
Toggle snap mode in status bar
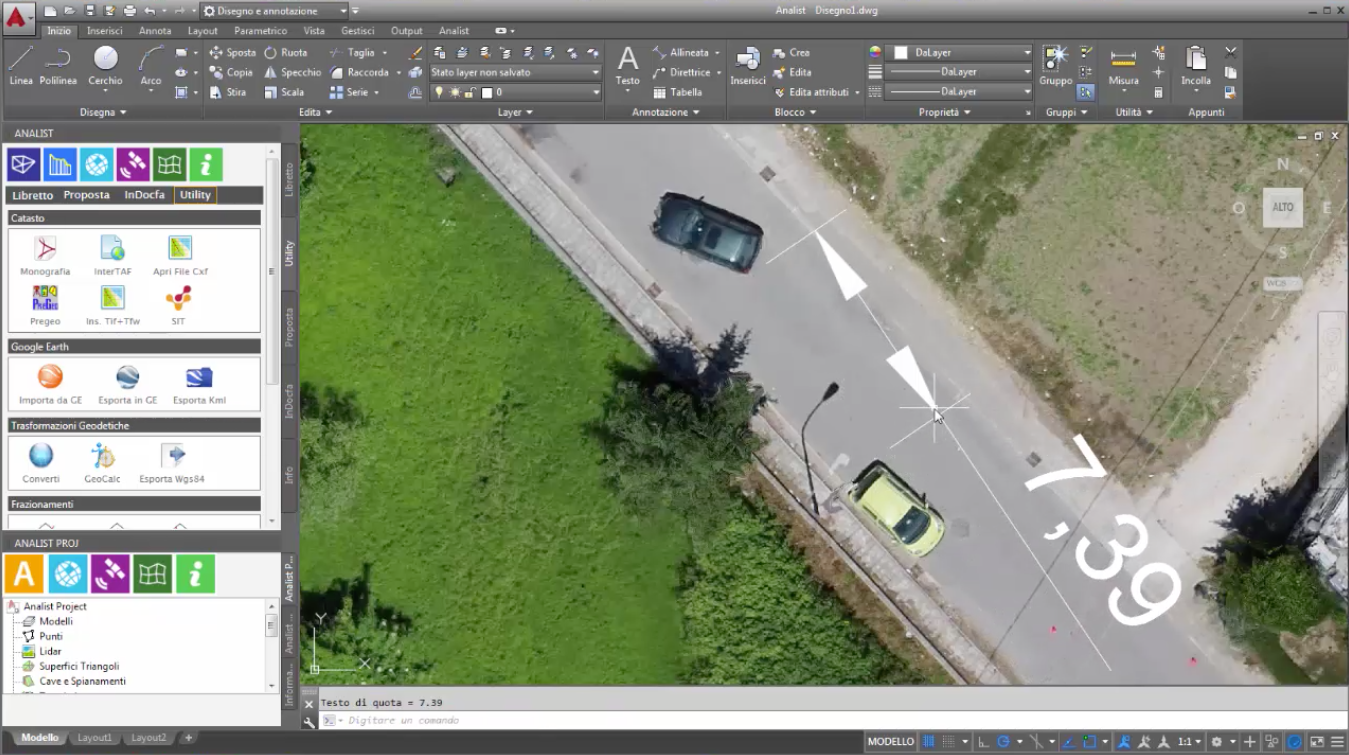[x=949, y=742]
